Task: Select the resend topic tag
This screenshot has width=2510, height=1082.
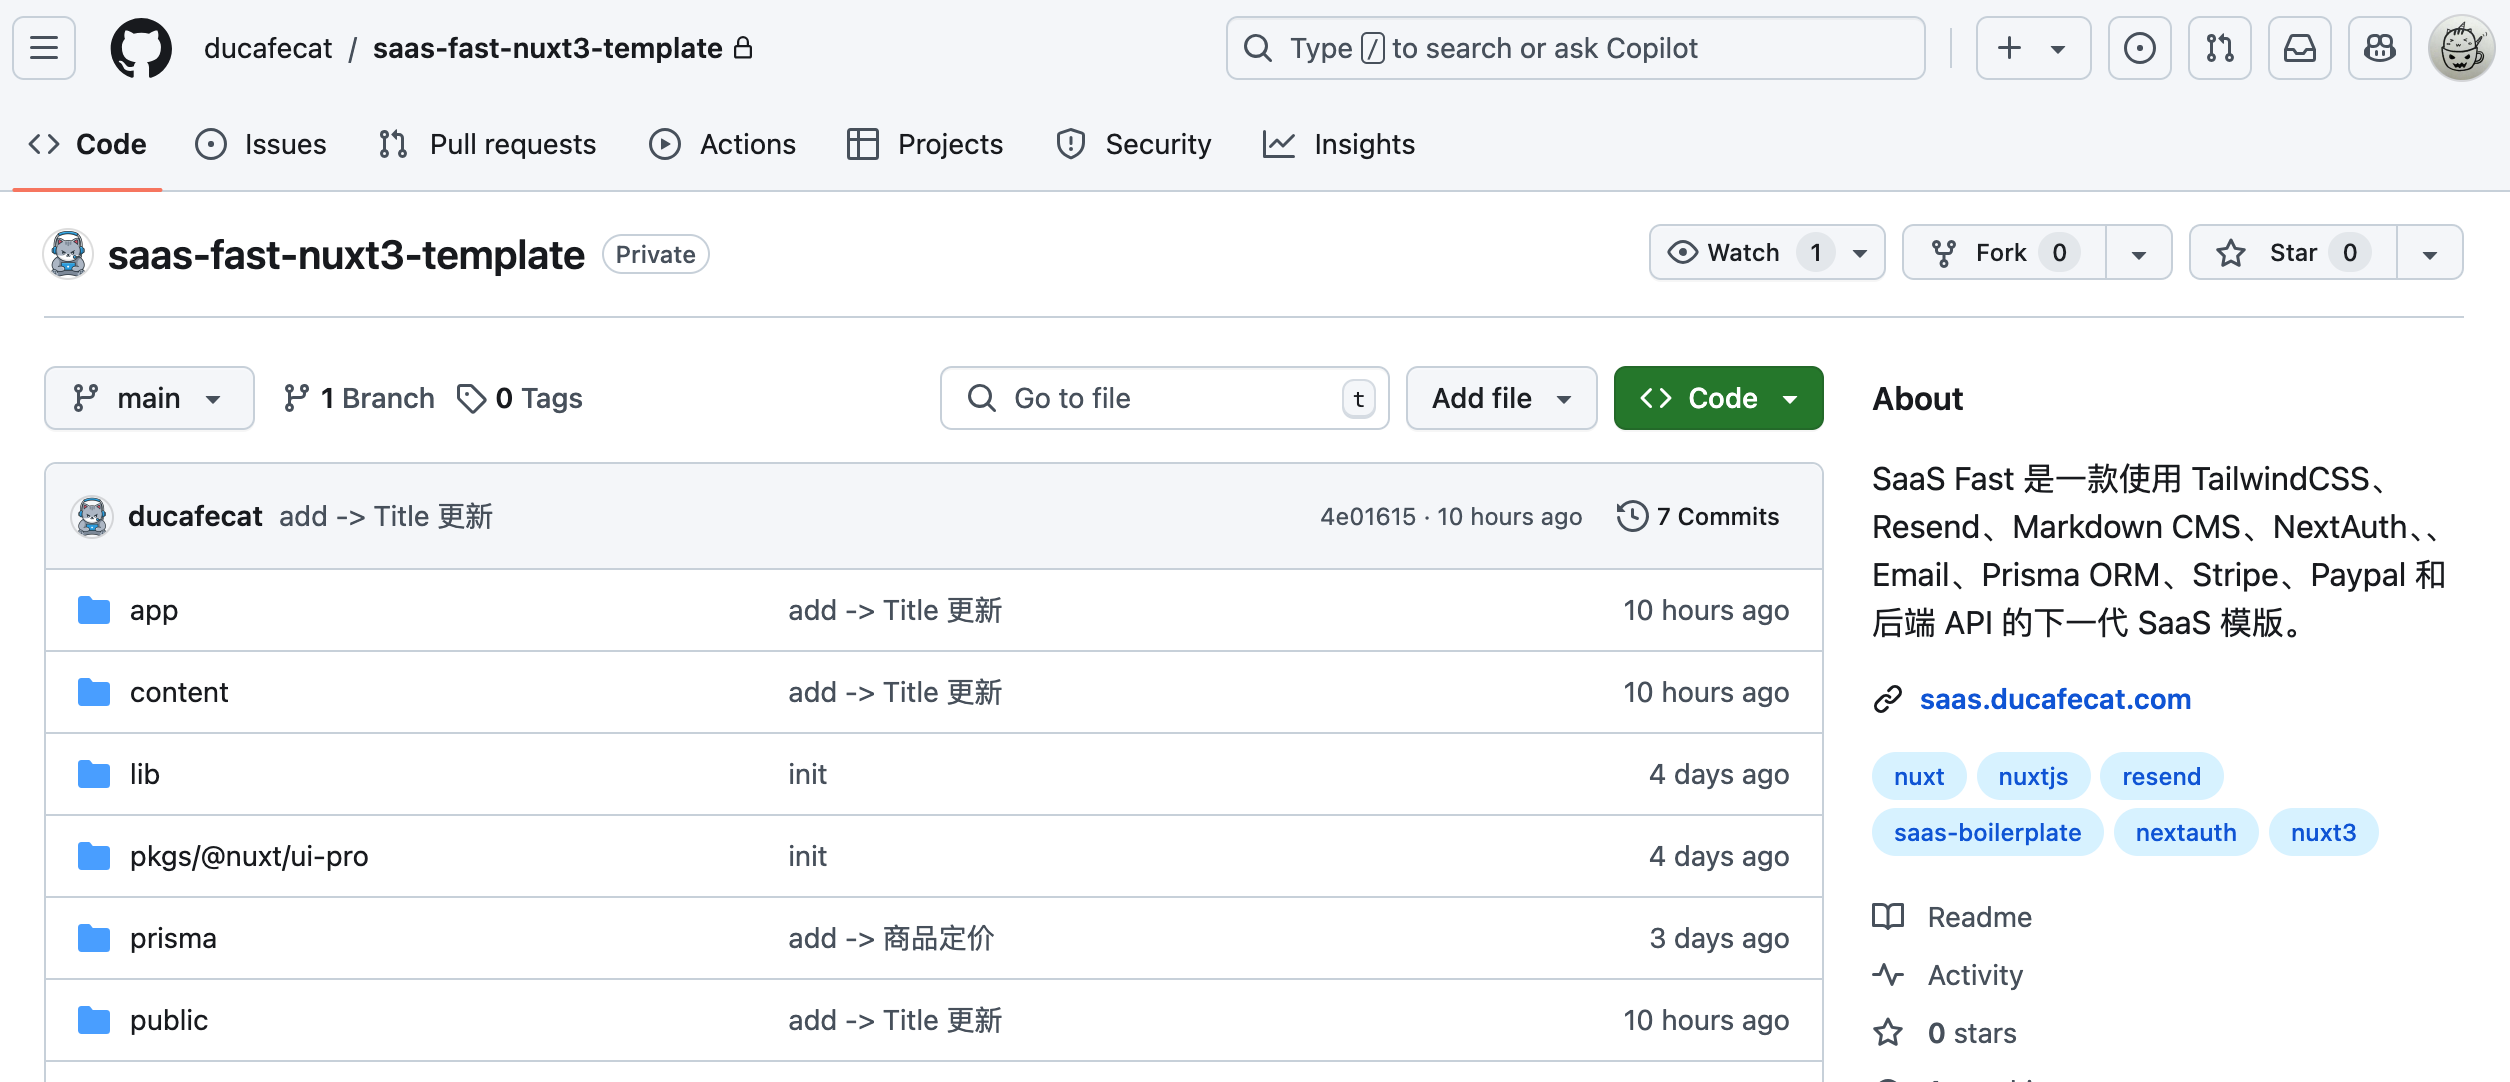Action: point(2162,776)
